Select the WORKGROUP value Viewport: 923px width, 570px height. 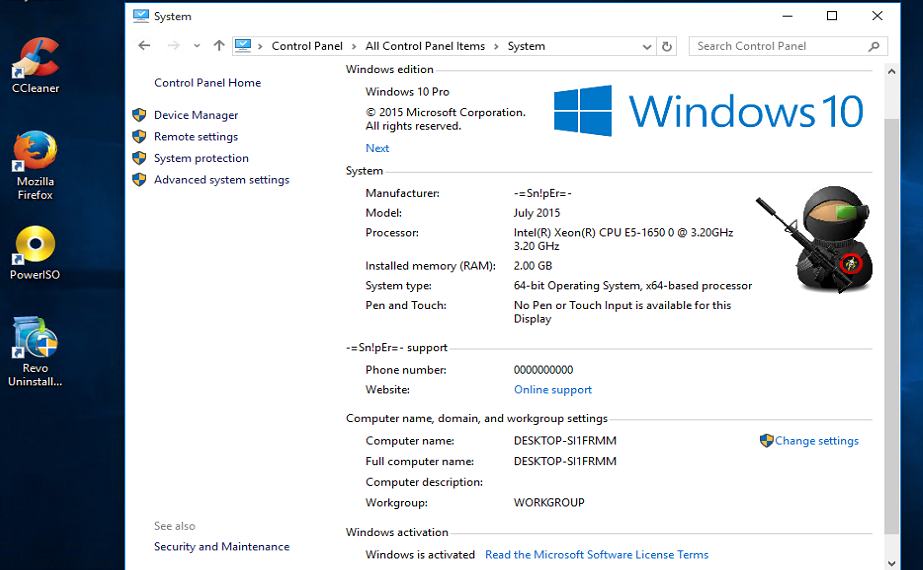[x=549, y=503]
